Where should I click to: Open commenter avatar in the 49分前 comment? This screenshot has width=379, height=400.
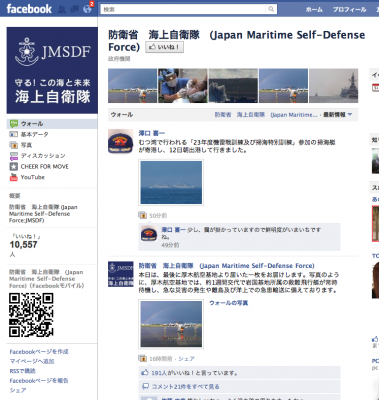pyautogui.click(x=149, y=234)
